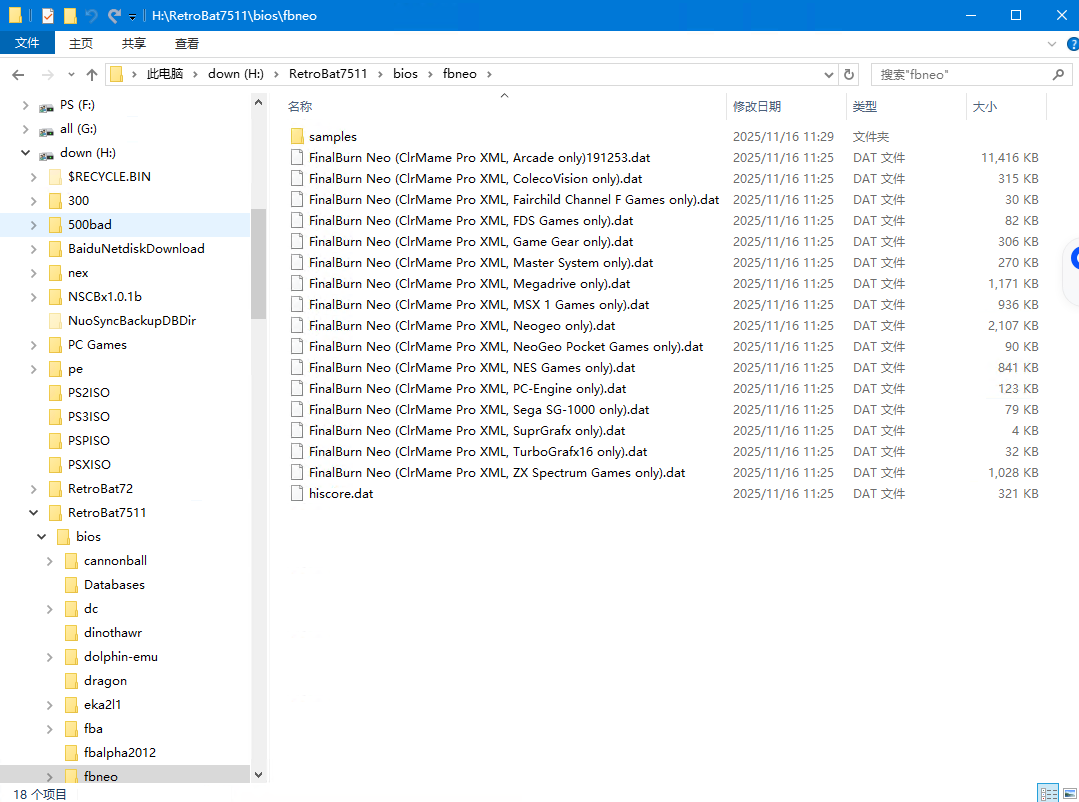This screenshot has height=802, width=1079.
Task: Open address bar history dropdown
Action: pos(828,75)
